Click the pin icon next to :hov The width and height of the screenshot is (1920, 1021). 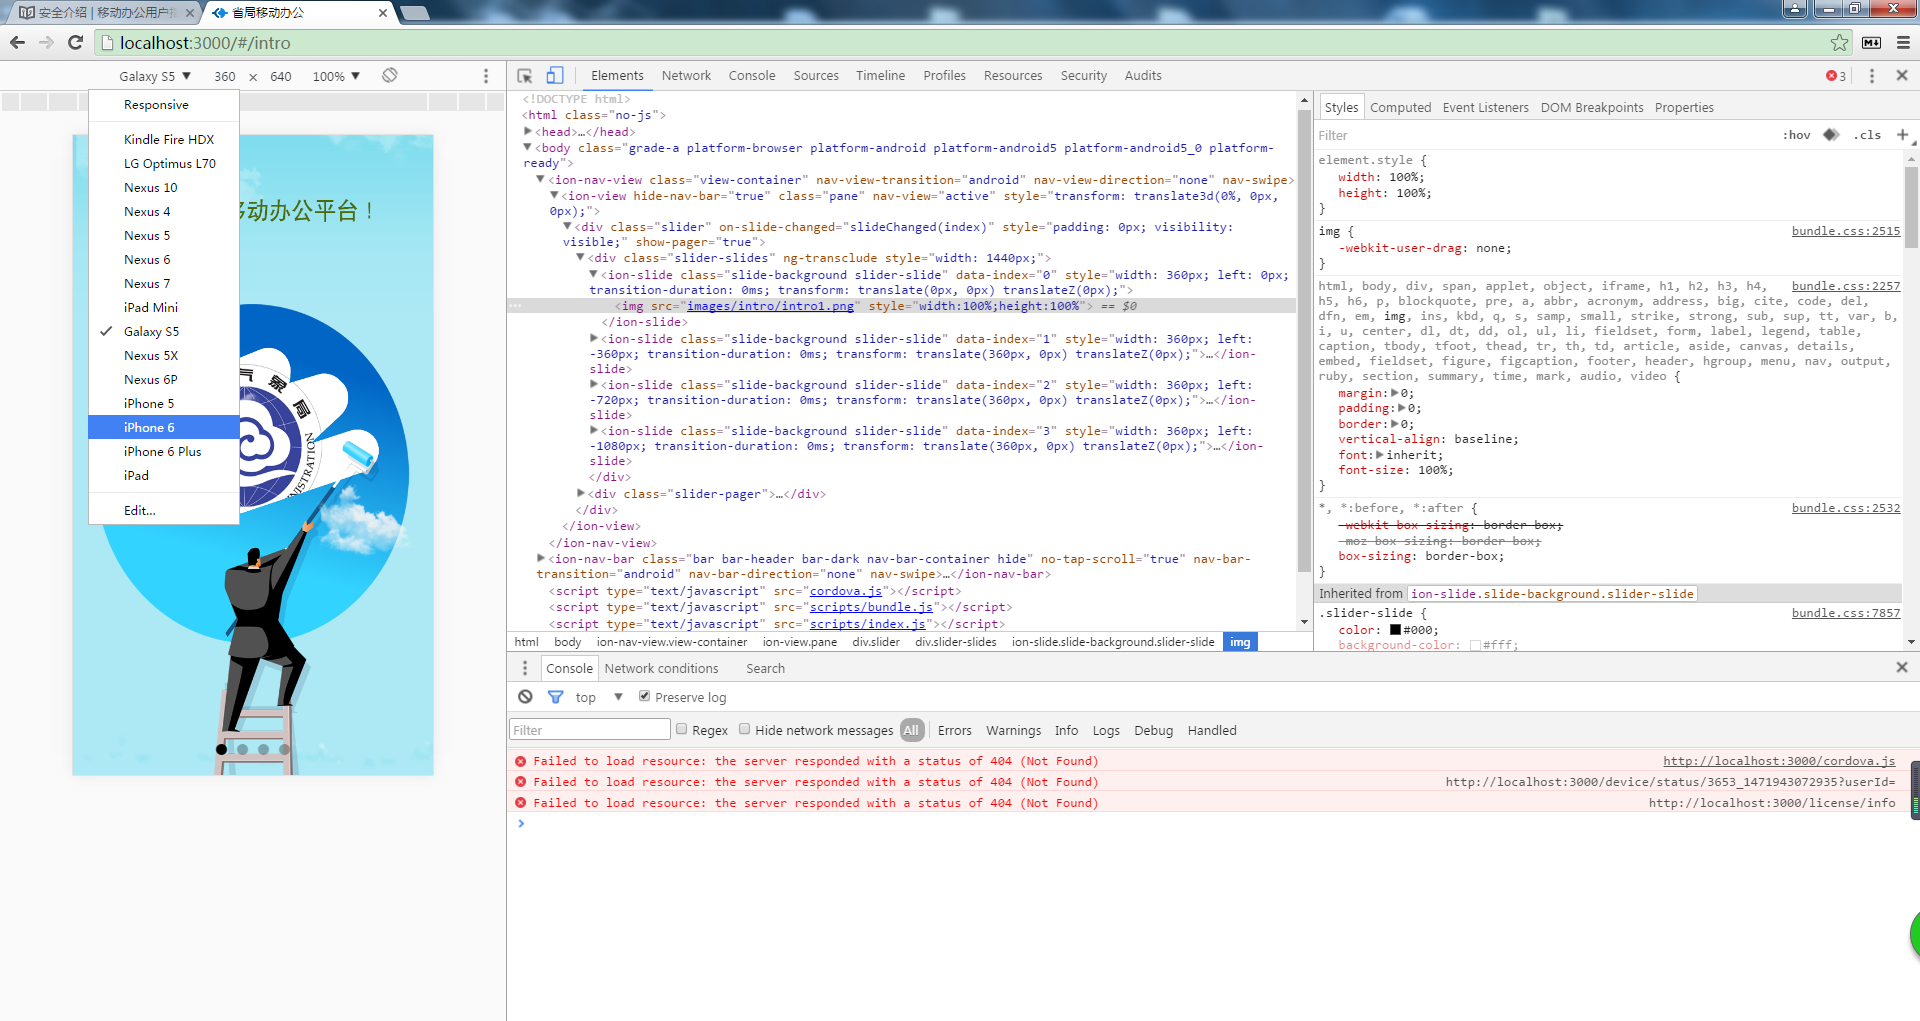click(x=1831, y=135)
